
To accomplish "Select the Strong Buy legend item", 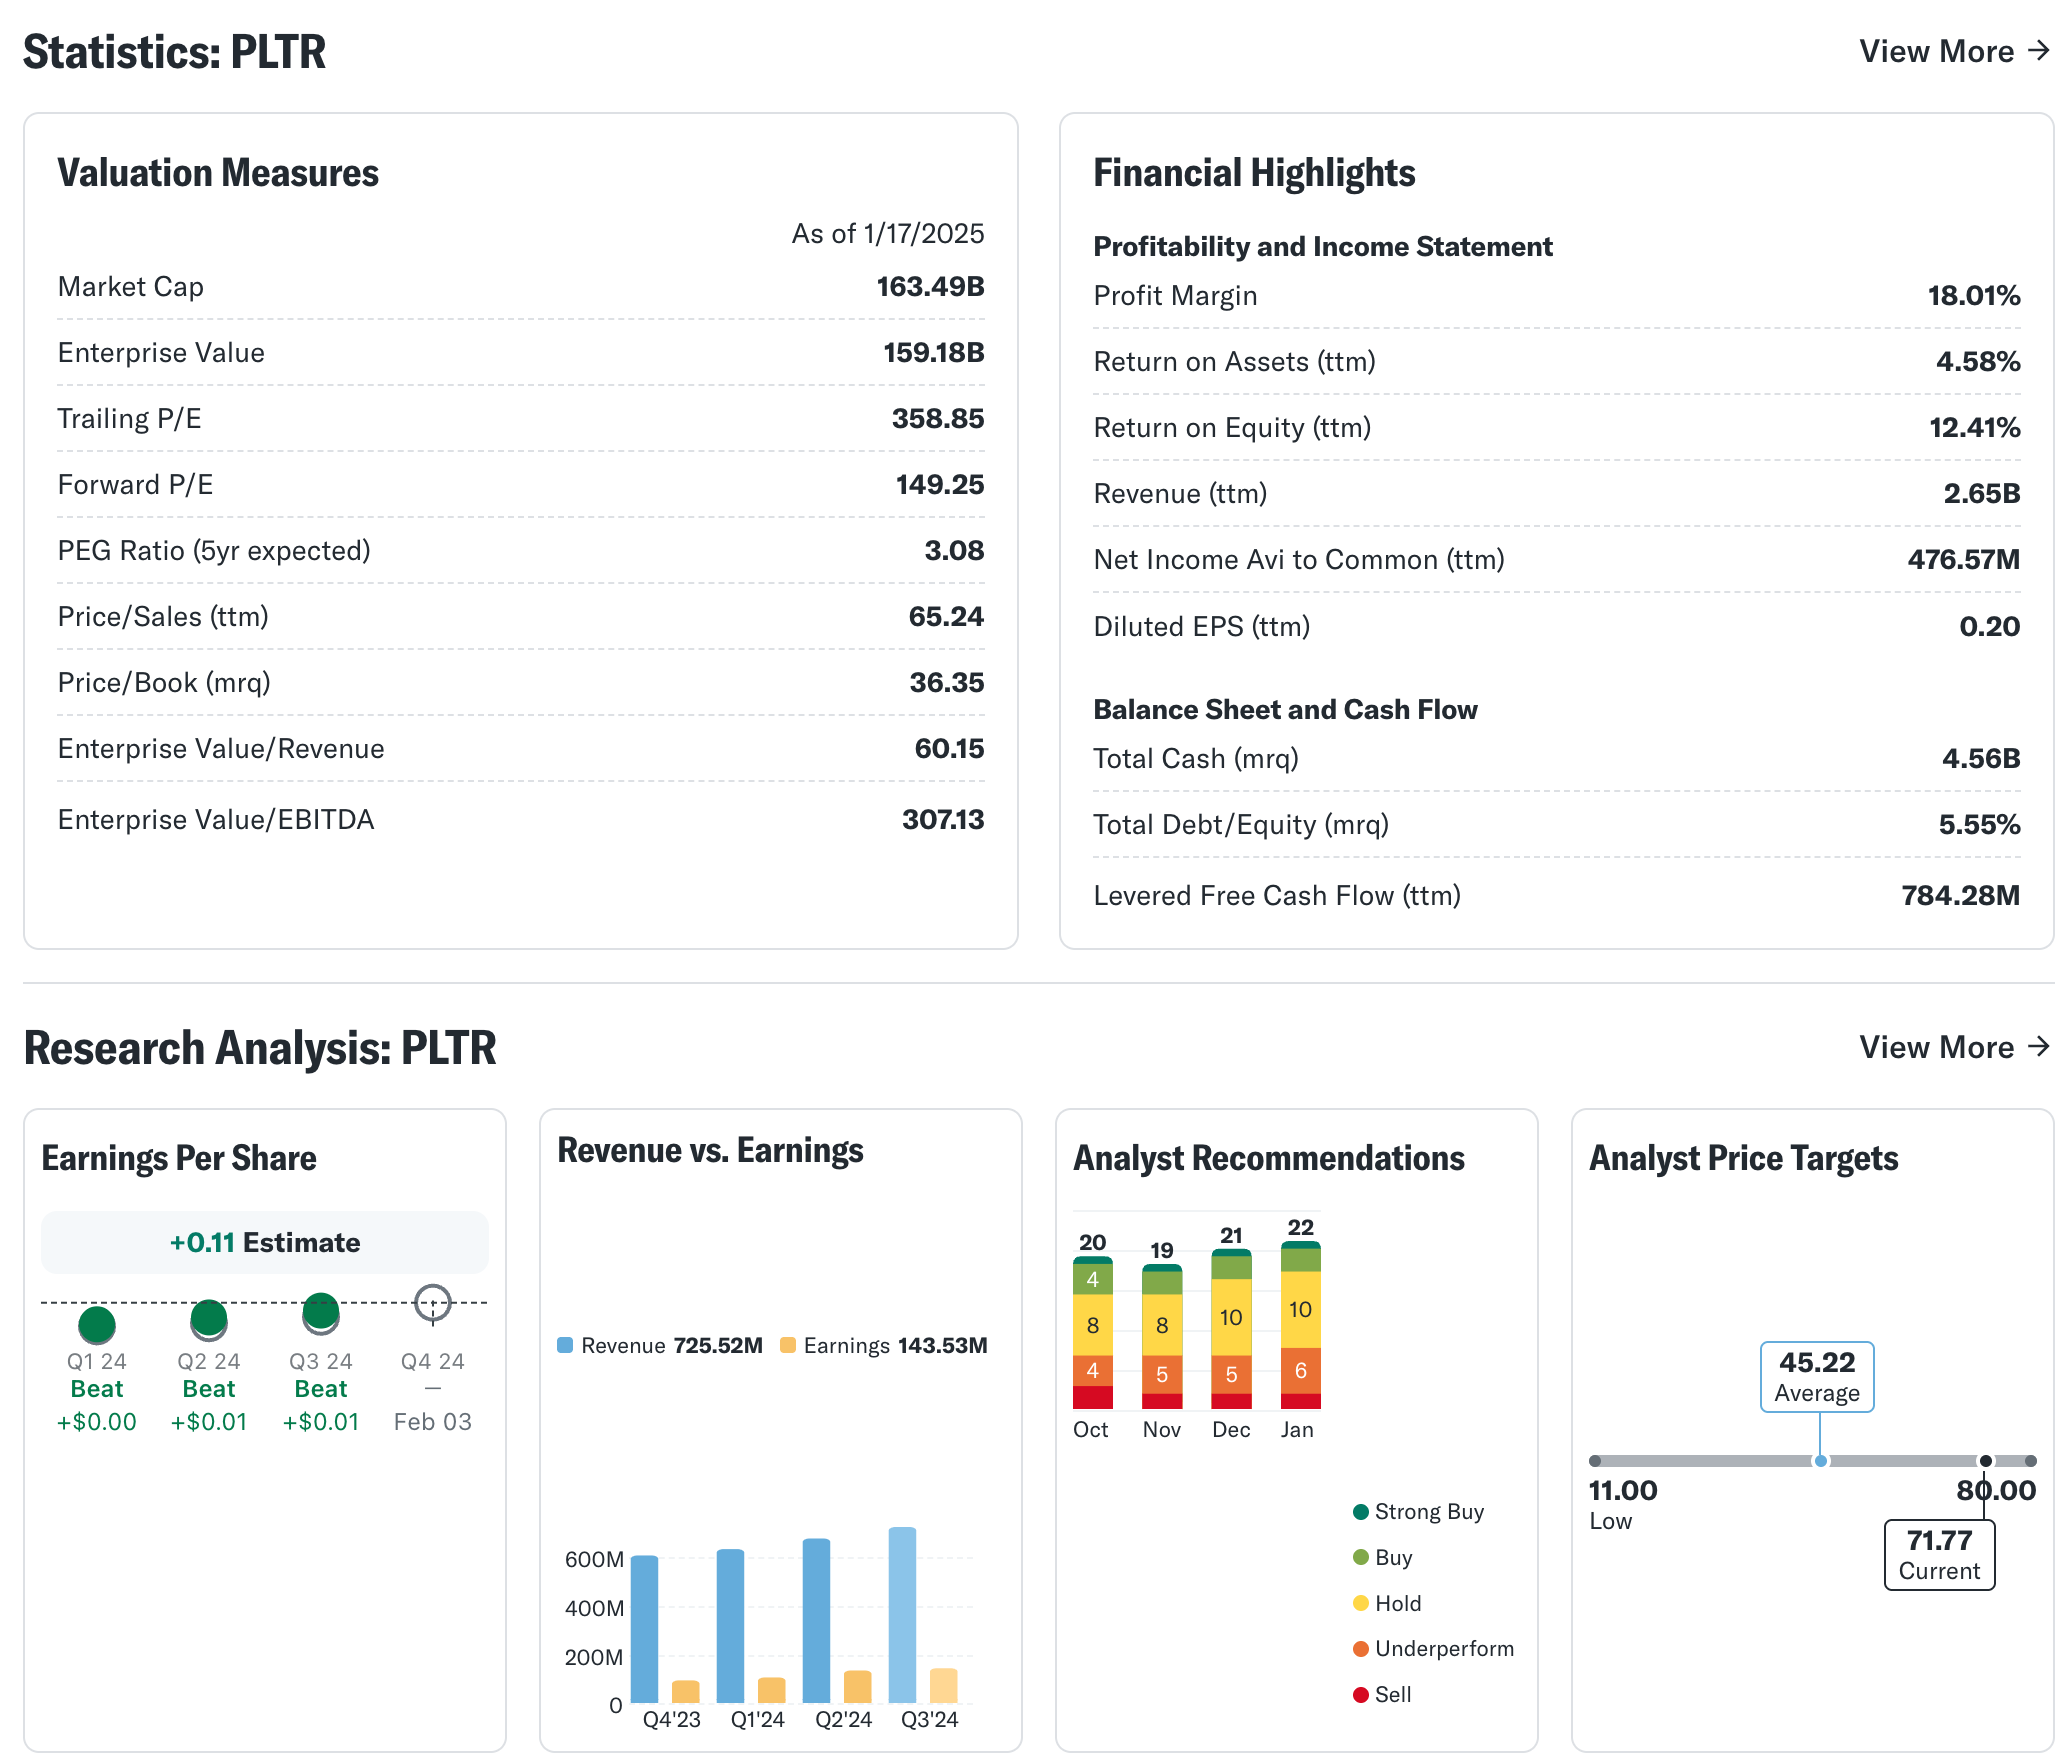I will tap(1418, 1511).
